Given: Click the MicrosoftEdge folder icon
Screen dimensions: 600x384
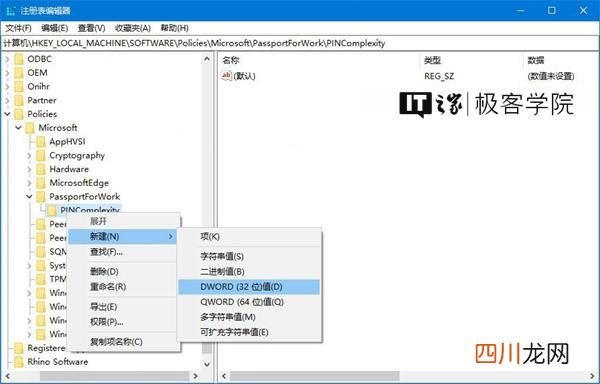Looking at the screenshot, I should [41, 183].
